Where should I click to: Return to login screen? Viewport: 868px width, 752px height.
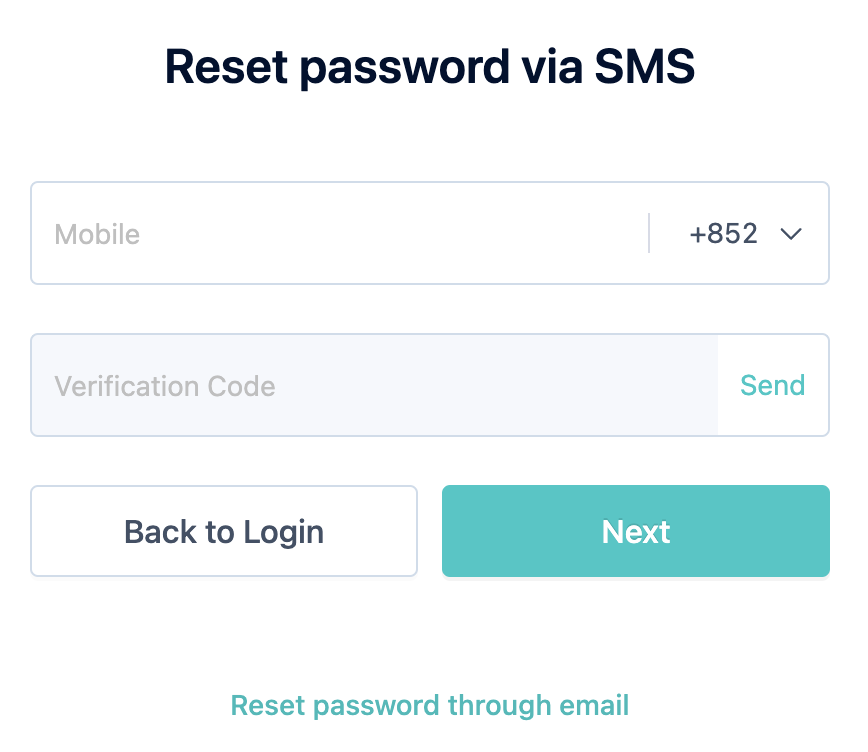coord(224,531)
